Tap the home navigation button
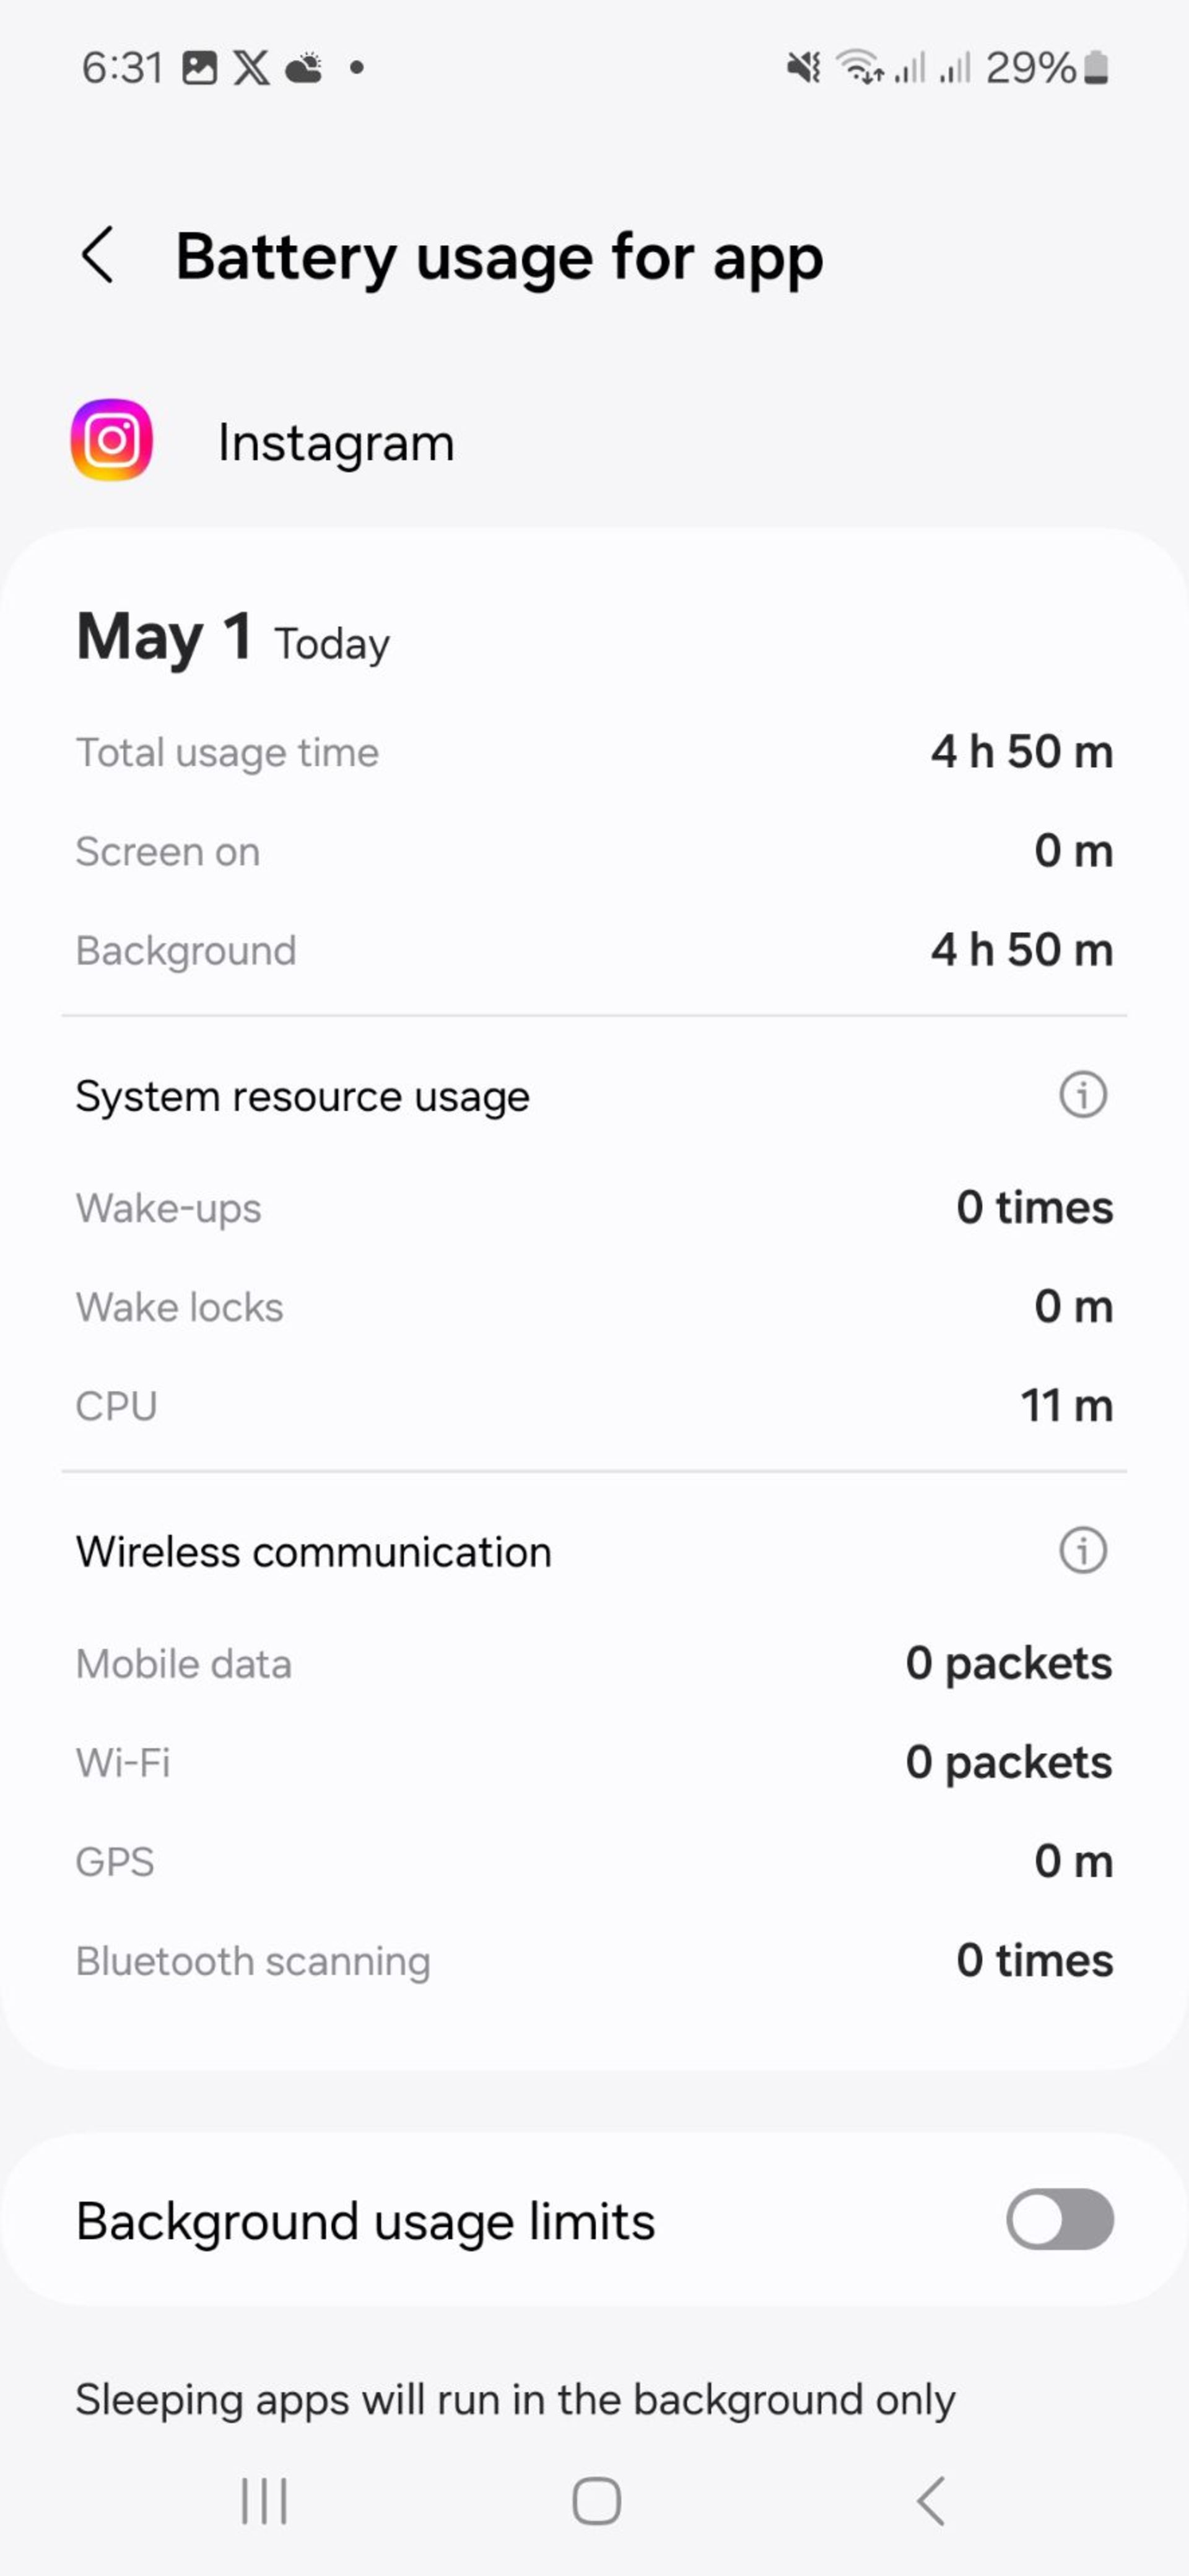Screen dimensions: 1189x2576 (596, 2500)
